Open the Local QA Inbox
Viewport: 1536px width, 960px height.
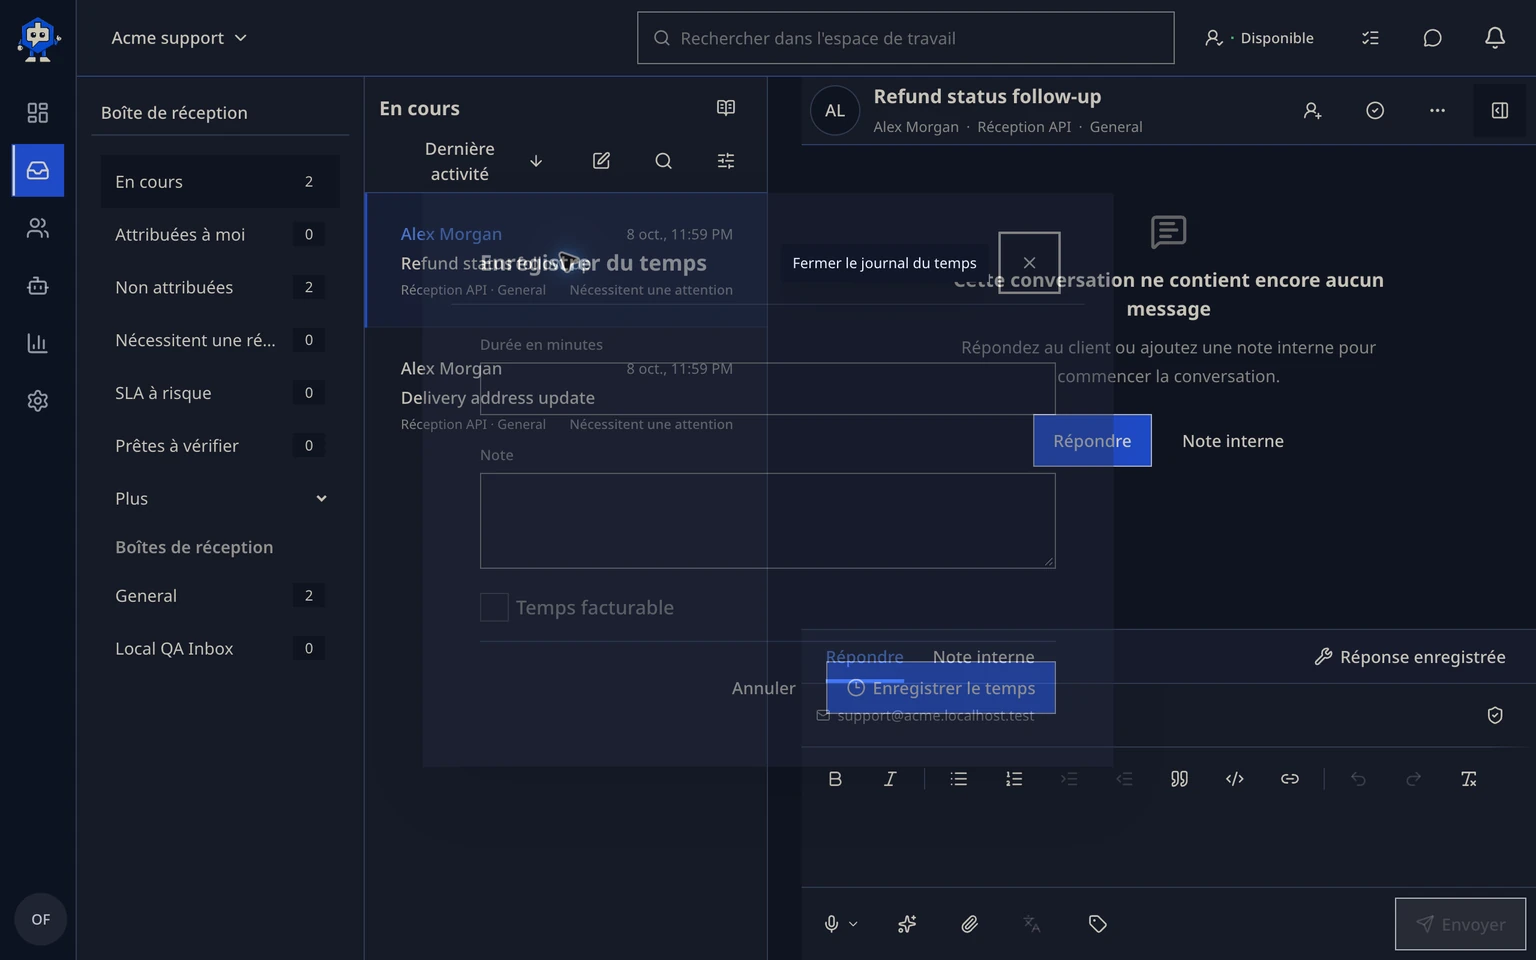point(220,648)
